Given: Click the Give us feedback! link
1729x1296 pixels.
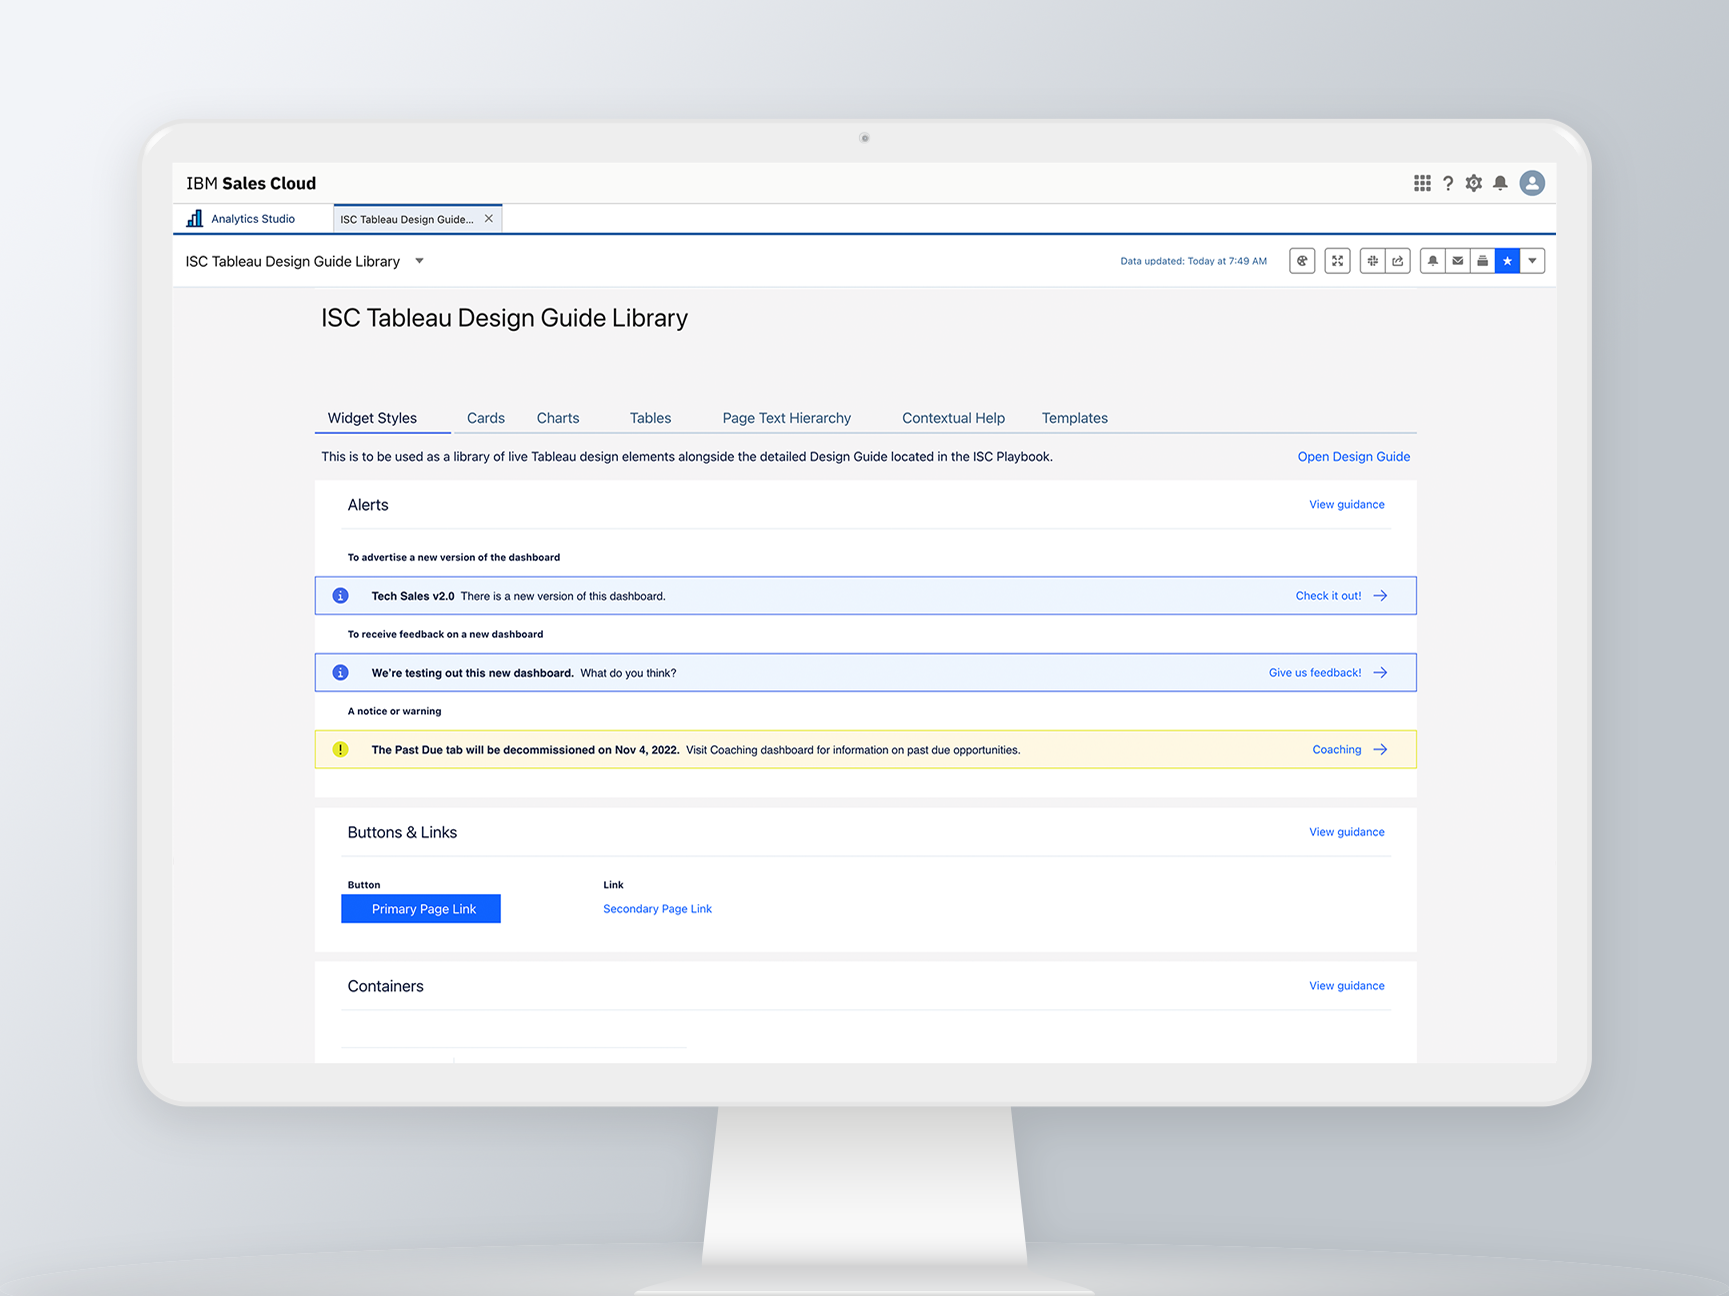Looking at the screenshot, I should [x=1315, y=673].
